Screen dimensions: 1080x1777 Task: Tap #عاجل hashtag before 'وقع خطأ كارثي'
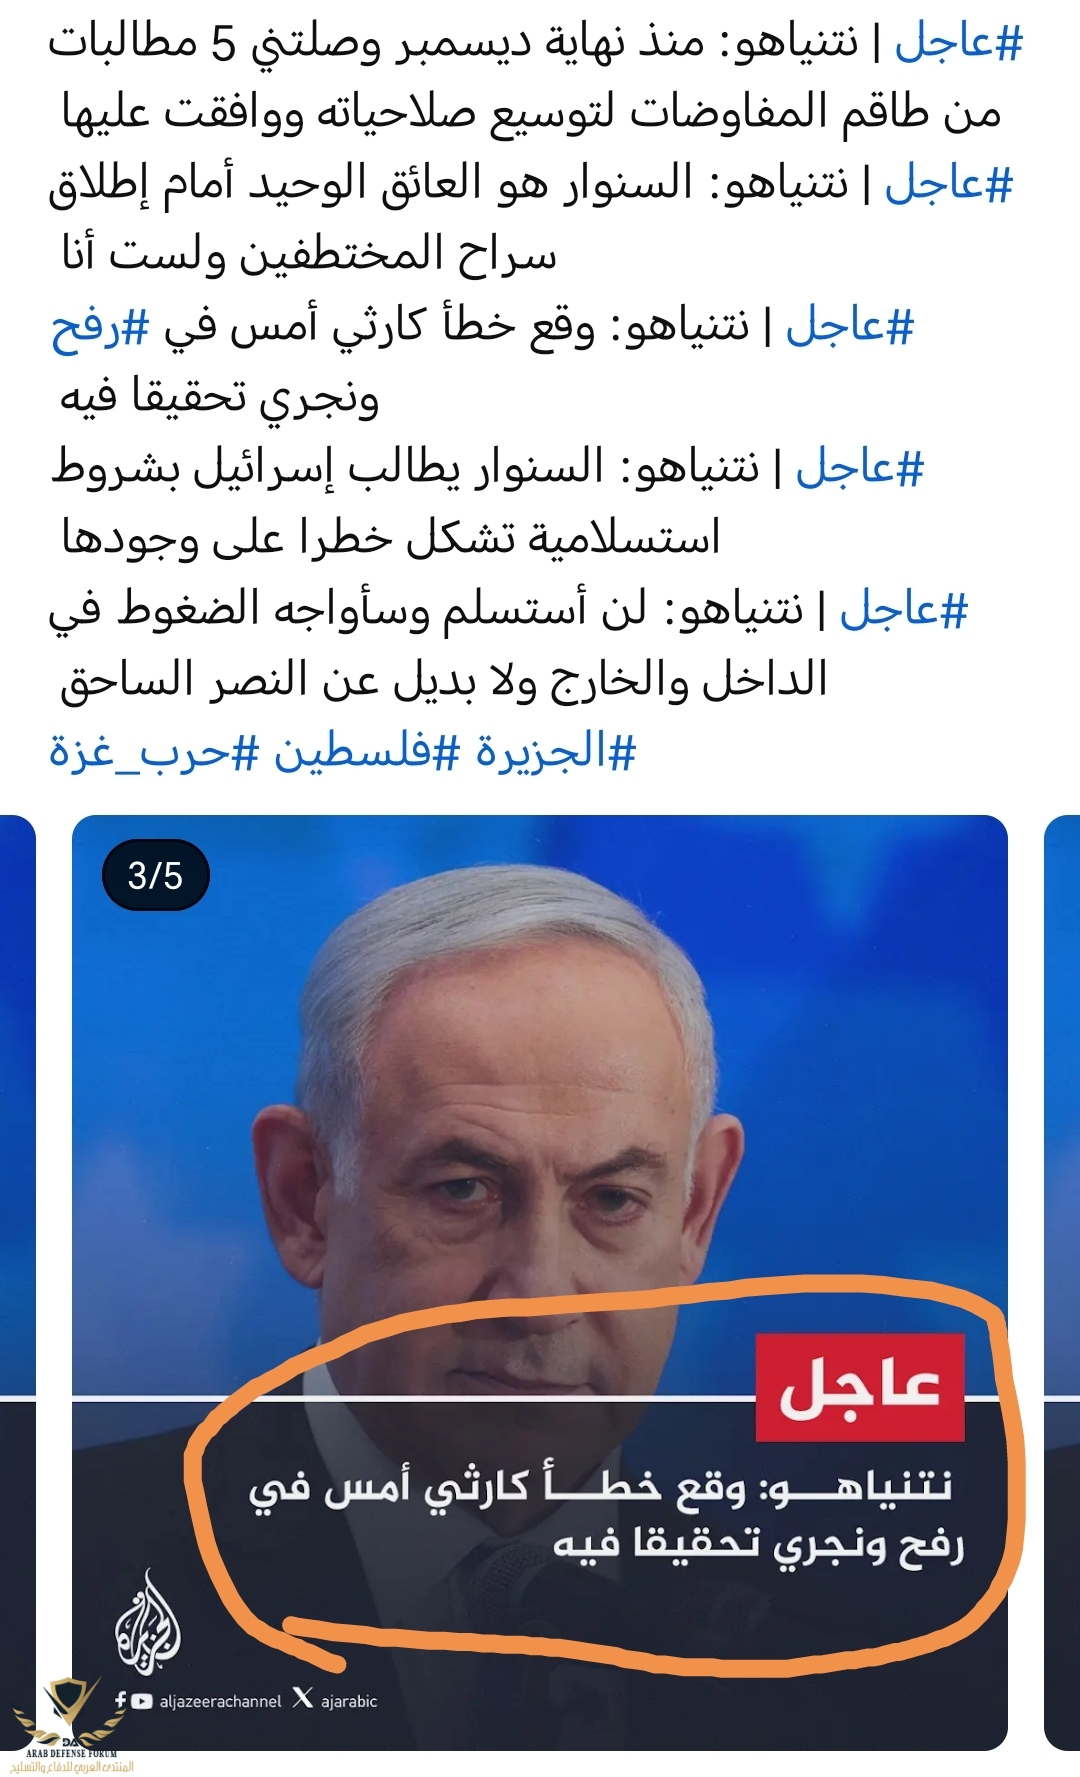click(x=850, y=326)
